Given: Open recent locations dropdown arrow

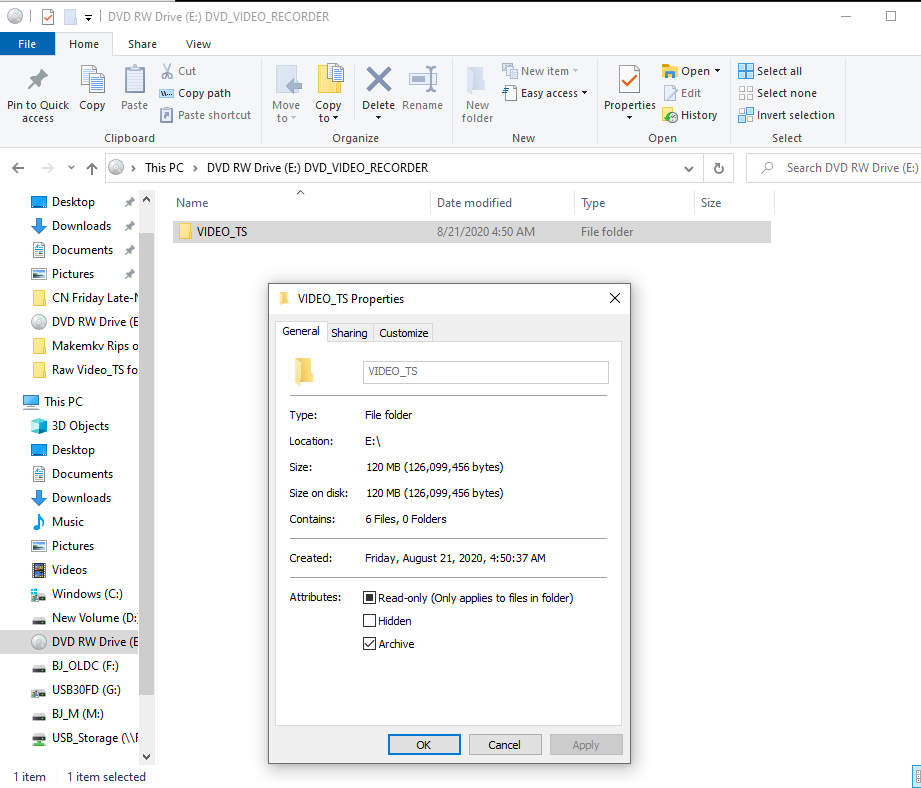Looking at the screenshot, I should (71, 169).
